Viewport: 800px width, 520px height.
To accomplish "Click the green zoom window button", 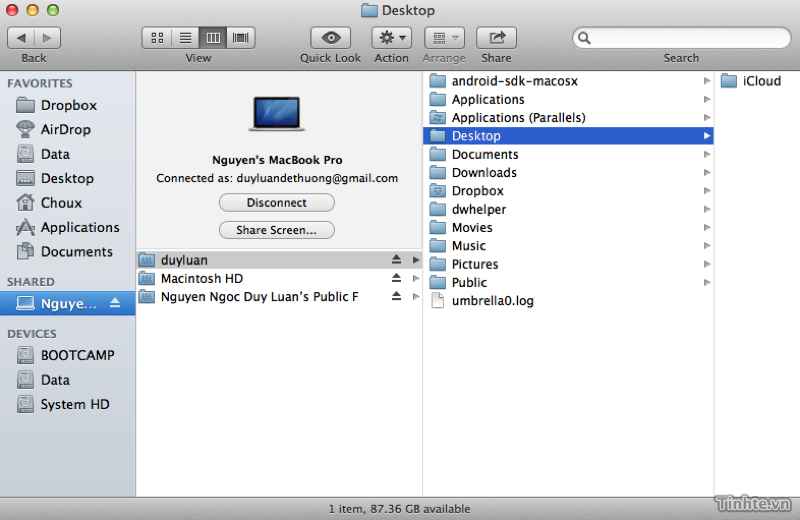I will 53,10.
